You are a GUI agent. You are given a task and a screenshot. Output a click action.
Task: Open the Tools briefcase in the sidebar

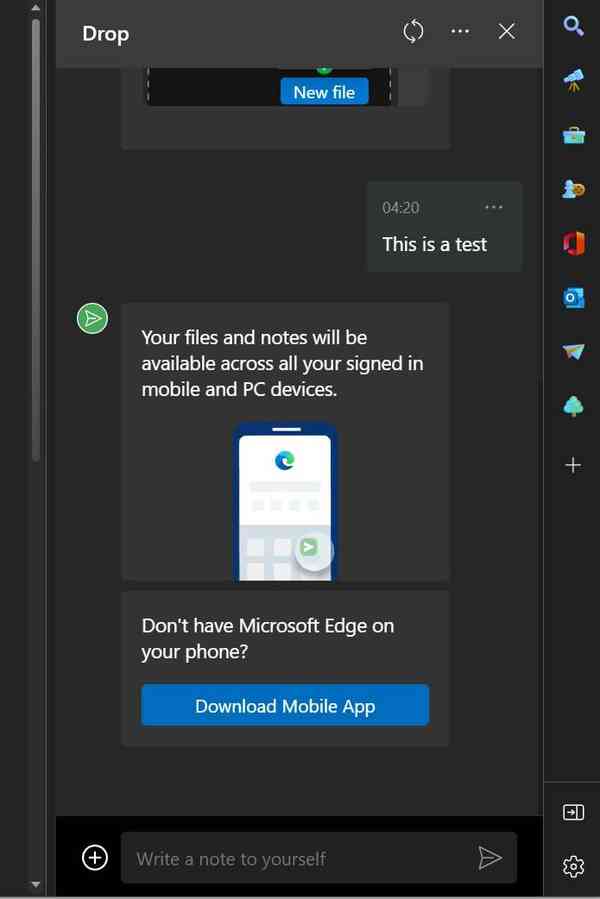point(573,135)
